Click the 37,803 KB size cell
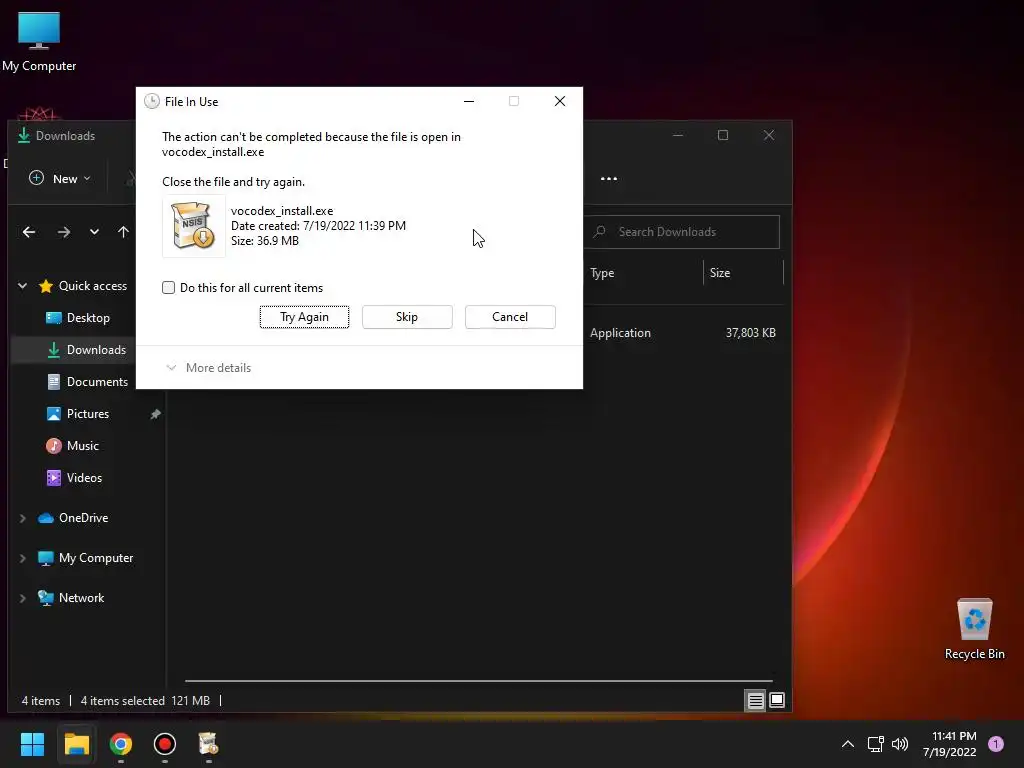 (x=750, y=333)
